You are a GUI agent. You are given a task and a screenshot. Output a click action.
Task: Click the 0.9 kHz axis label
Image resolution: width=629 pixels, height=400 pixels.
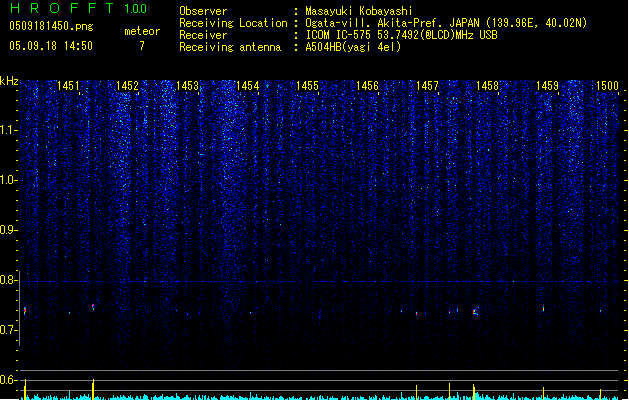tap(9, 230)
